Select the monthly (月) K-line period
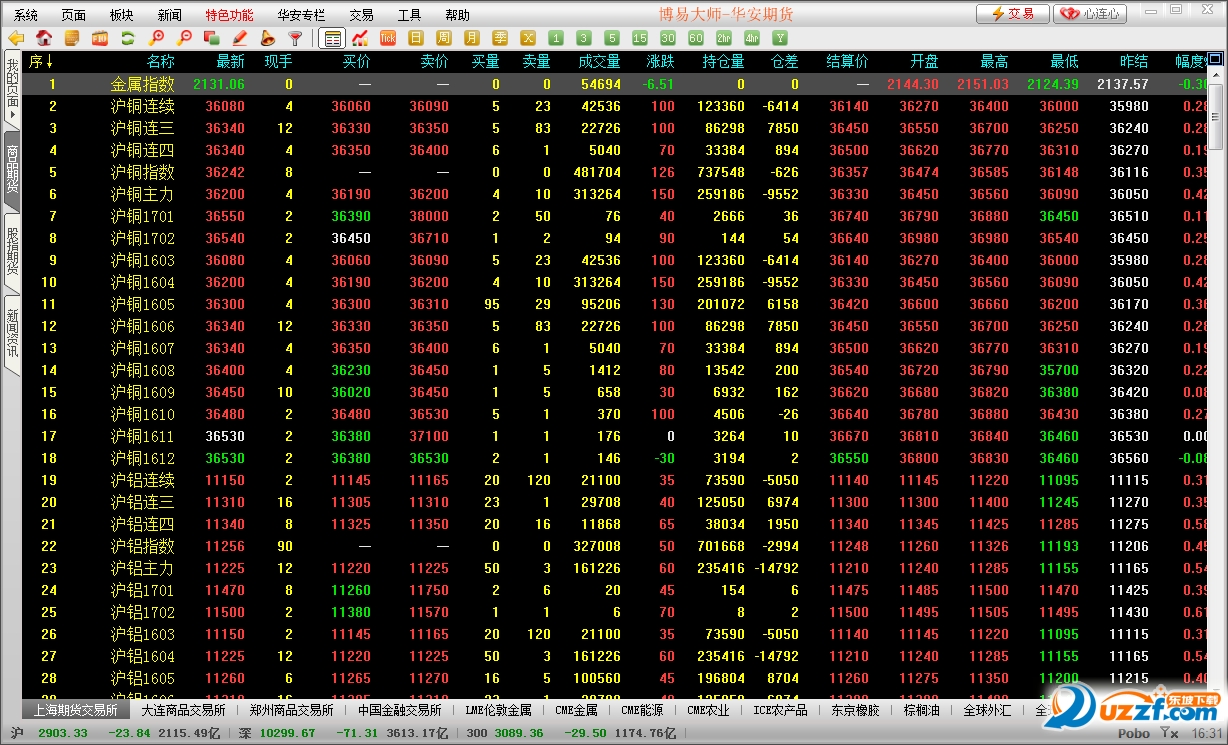Viewport: 1228px width, 745px height. [x=472, y=39]
